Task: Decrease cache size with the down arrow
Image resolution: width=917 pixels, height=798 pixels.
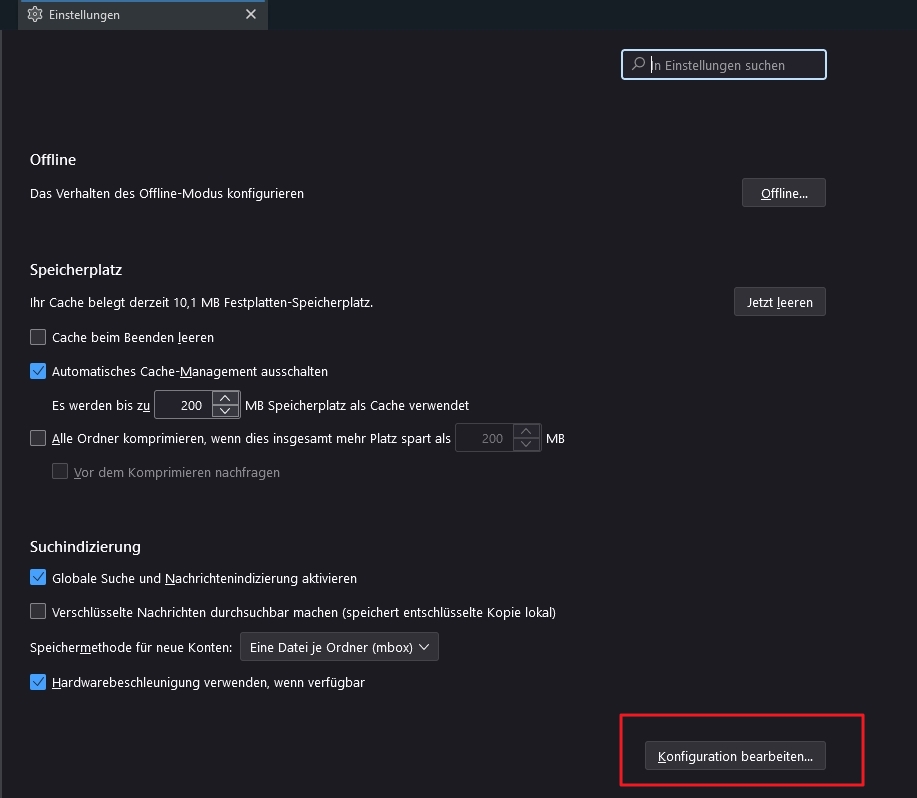Action: [x=226, y=412]
